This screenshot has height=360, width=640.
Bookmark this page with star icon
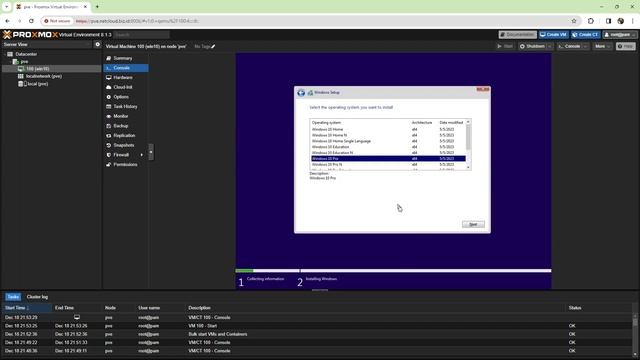[x=574, y=21]
